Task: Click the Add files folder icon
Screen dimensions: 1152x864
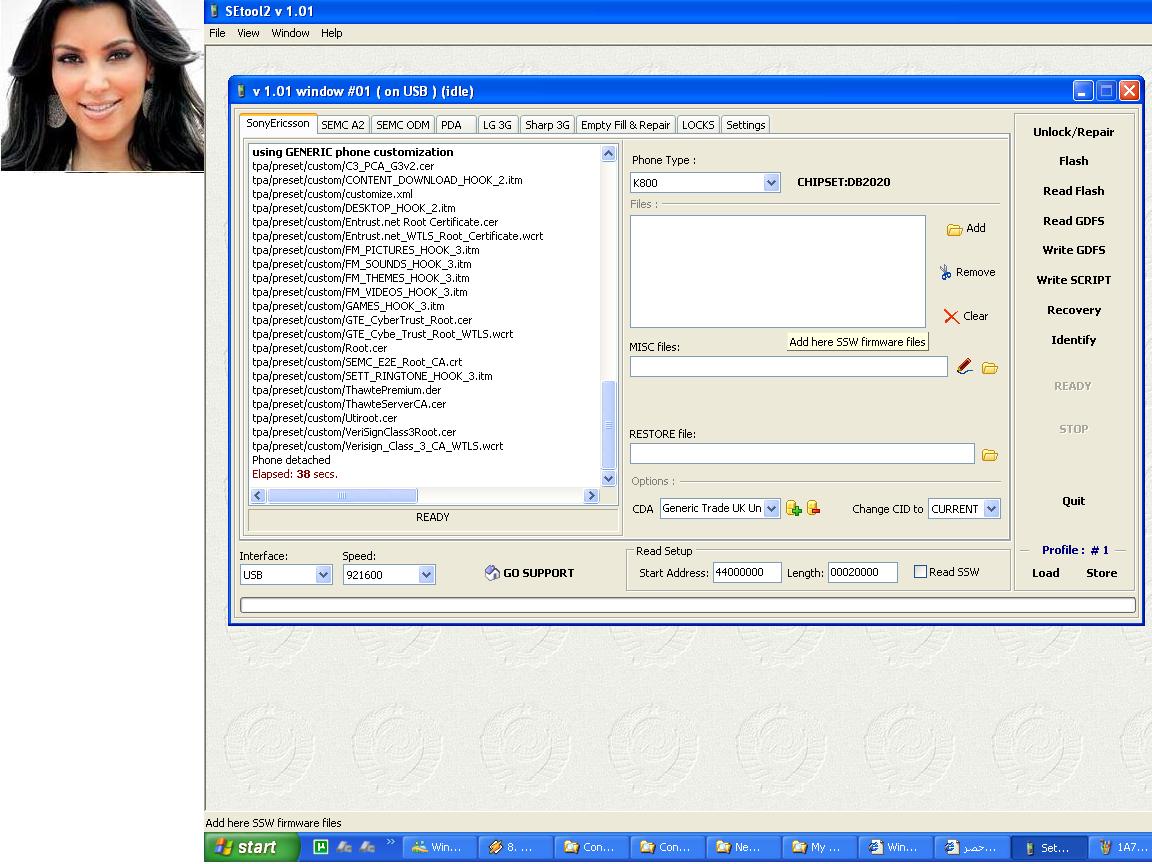Action: pos(954,229)
